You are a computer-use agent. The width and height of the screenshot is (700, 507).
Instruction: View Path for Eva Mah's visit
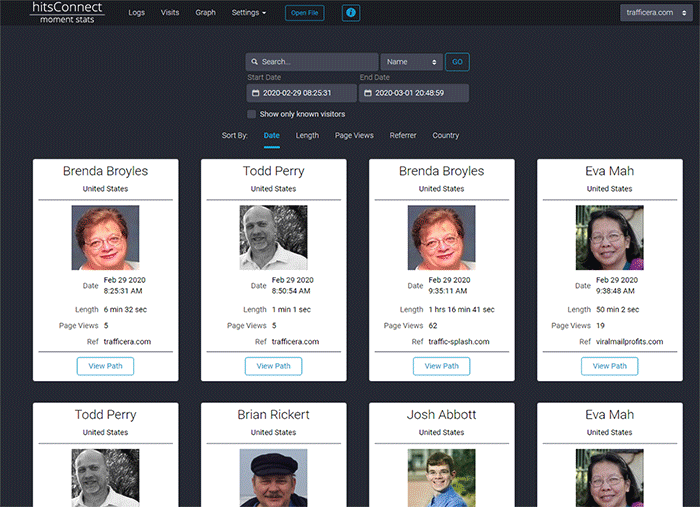point(609,366)
